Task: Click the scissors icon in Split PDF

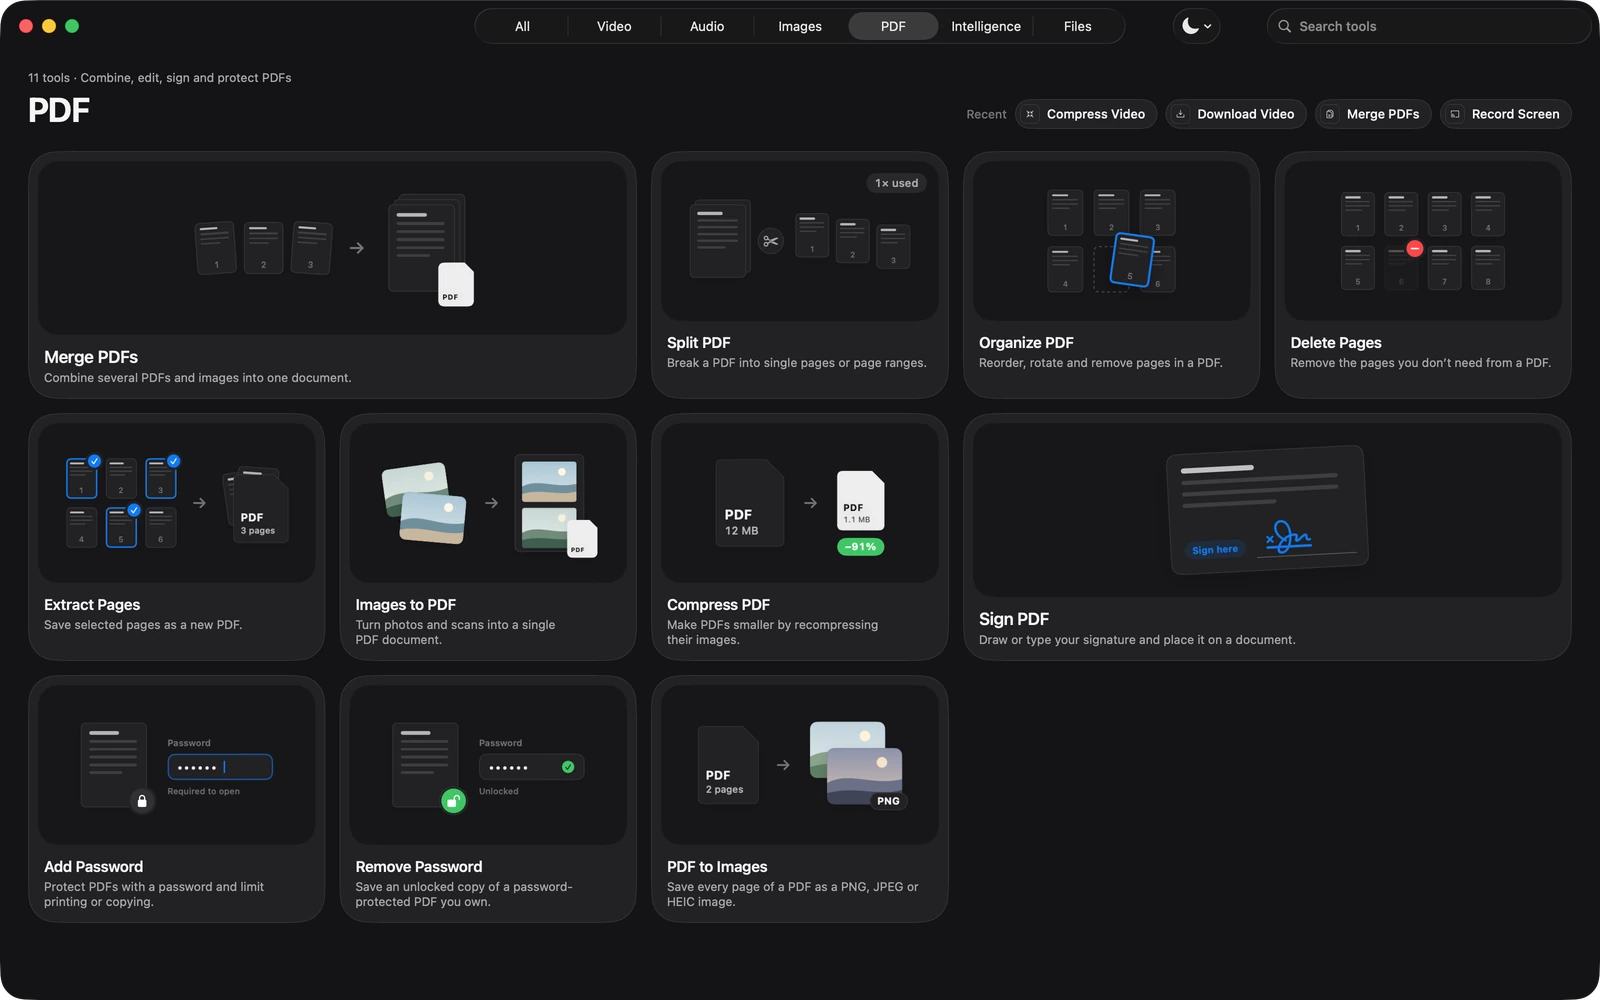Action: [x=770, y=241]
